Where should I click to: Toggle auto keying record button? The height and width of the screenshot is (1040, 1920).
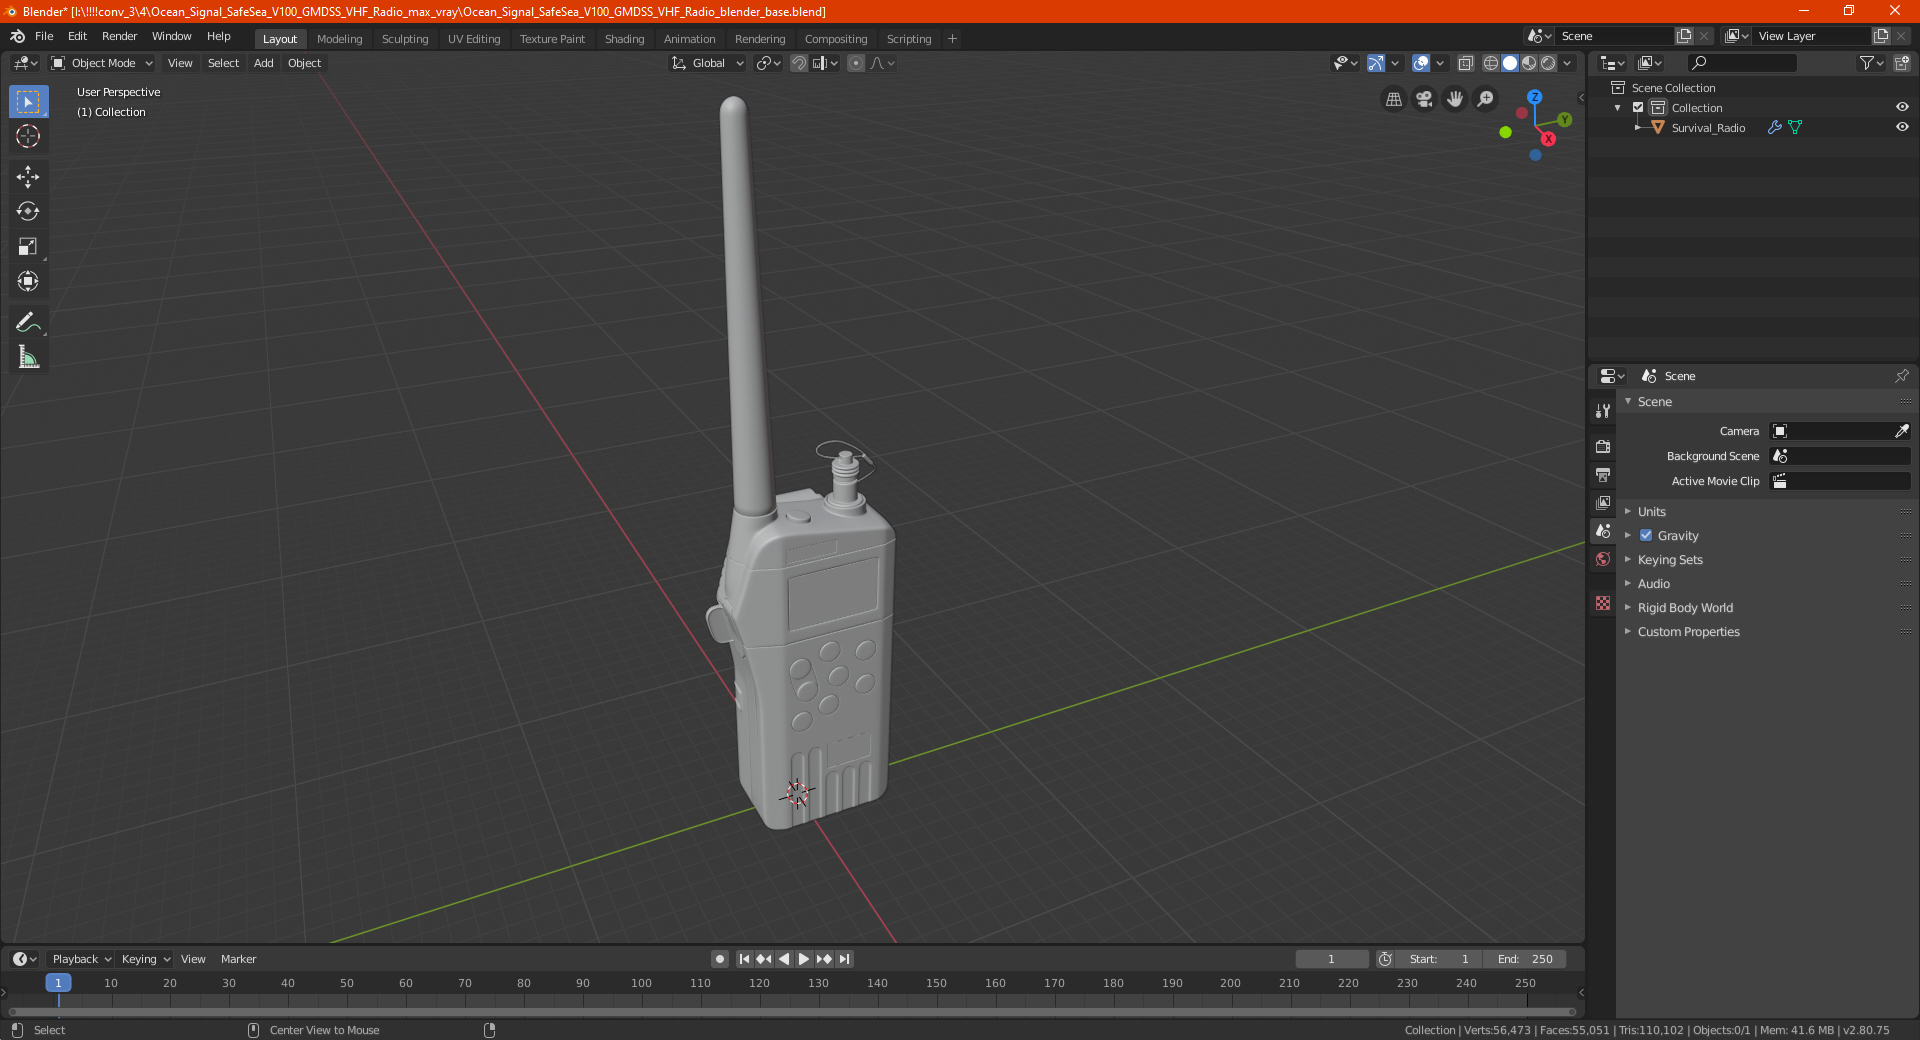(x=720, y=959)
